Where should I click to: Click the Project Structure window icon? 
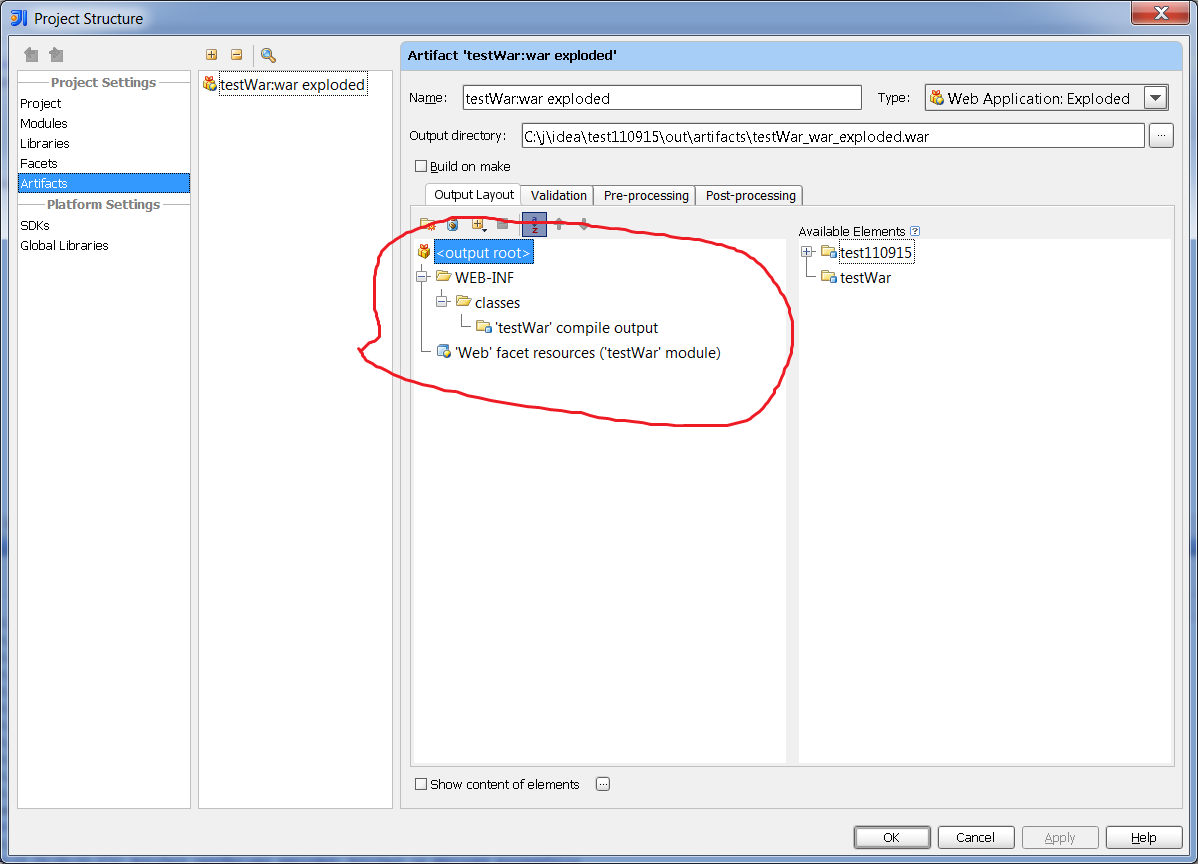click(x=18, y=18)
